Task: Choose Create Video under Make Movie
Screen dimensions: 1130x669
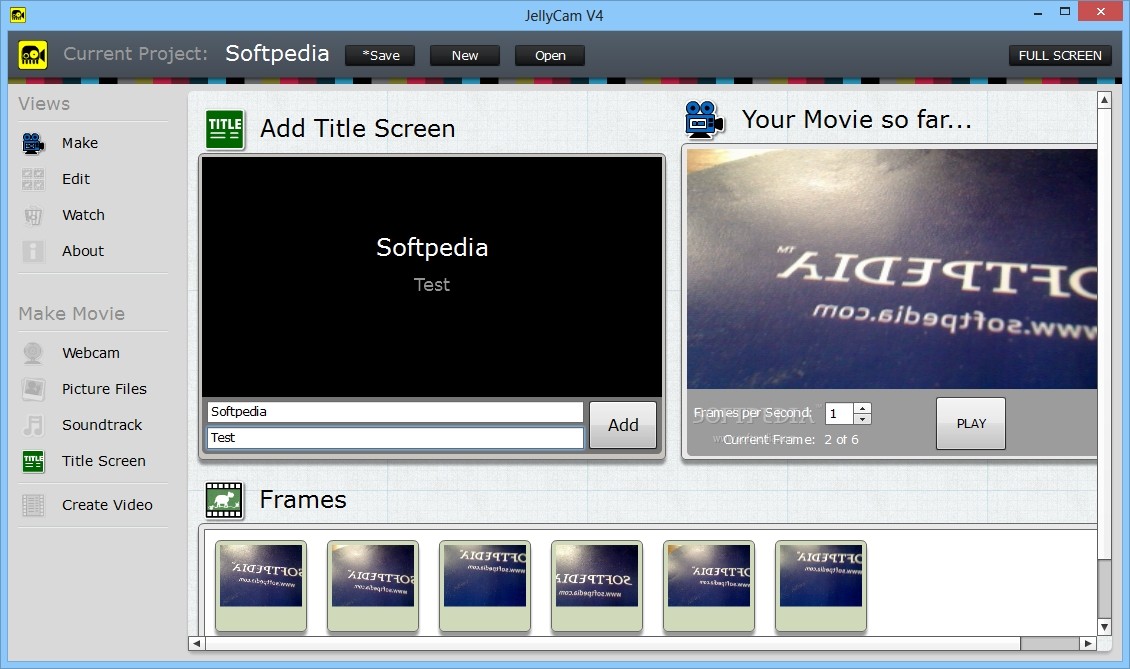Action: click(x=107, y=505)
